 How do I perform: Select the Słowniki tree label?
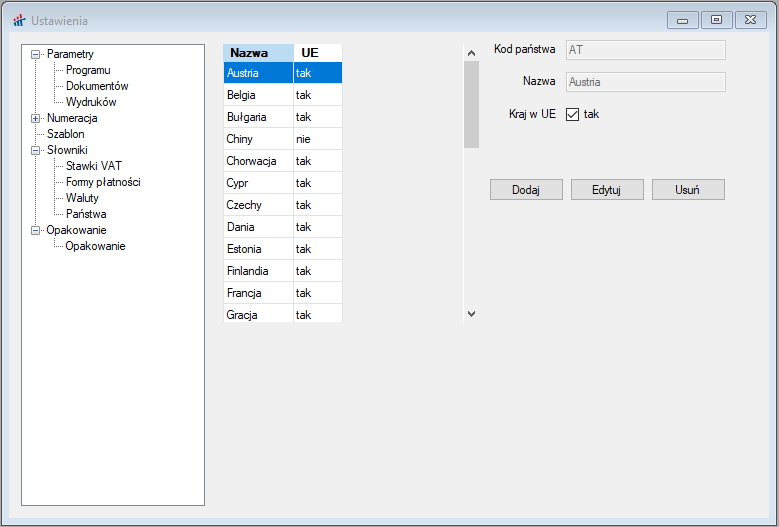click(67, 150)
